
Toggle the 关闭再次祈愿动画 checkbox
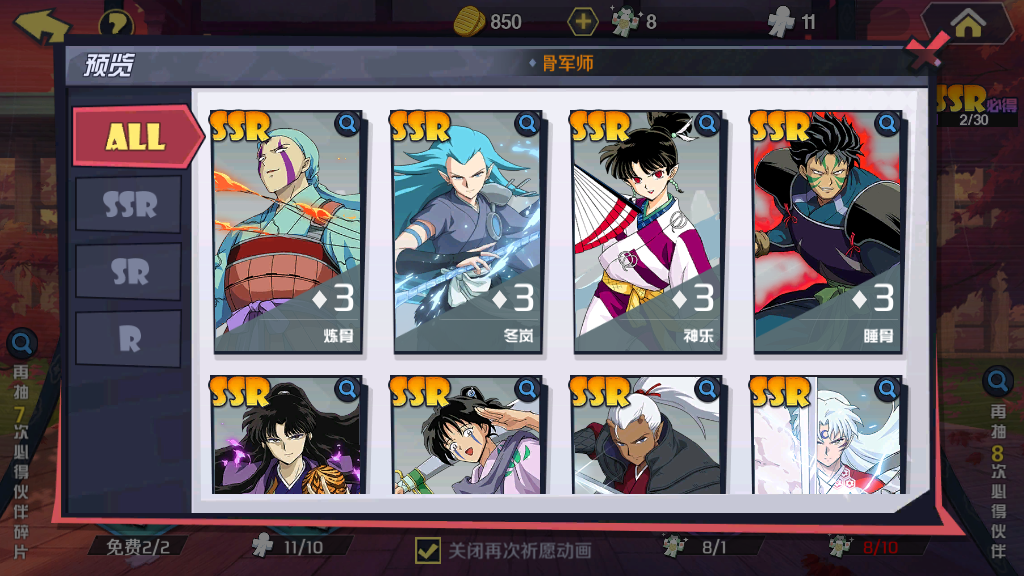[428, 550]
